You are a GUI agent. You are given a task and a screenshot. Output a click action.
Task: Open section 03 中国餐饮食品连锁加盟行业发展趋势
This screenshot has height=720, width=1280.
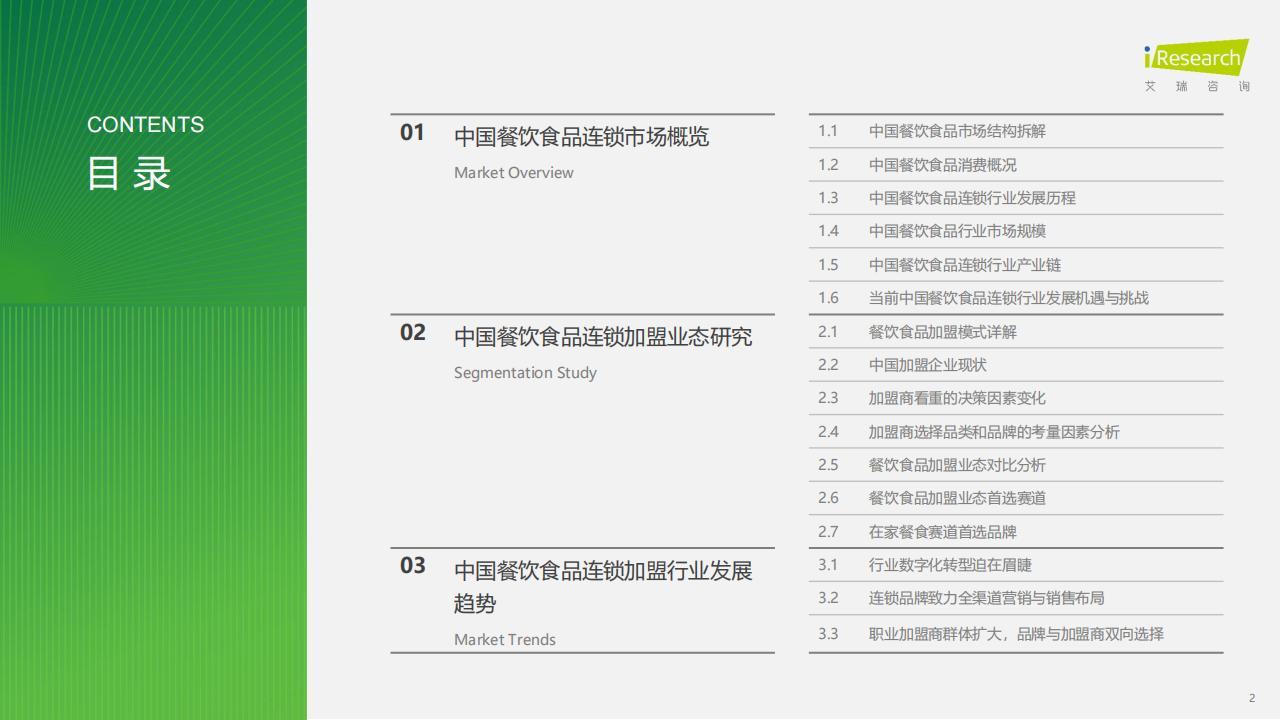tap(602, 586)
